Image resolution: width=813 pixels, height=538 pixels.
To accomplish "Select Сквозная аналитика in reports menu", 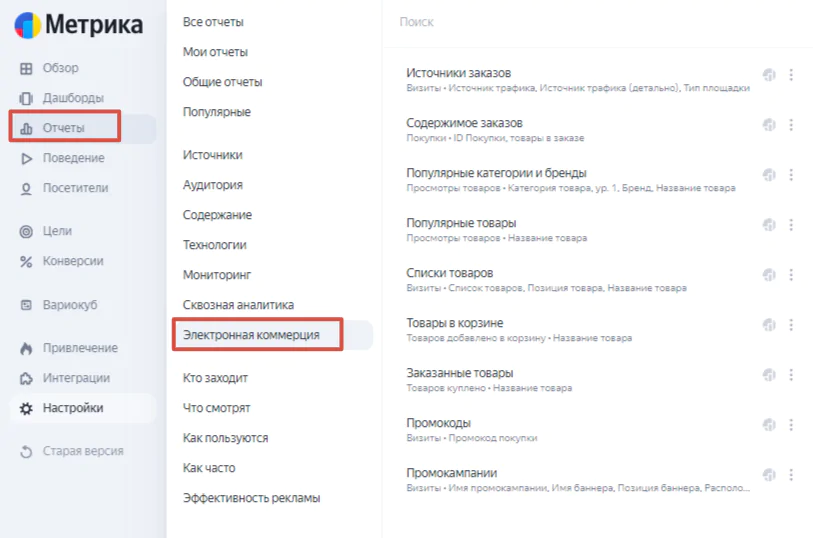I will [x=239, y=305].
